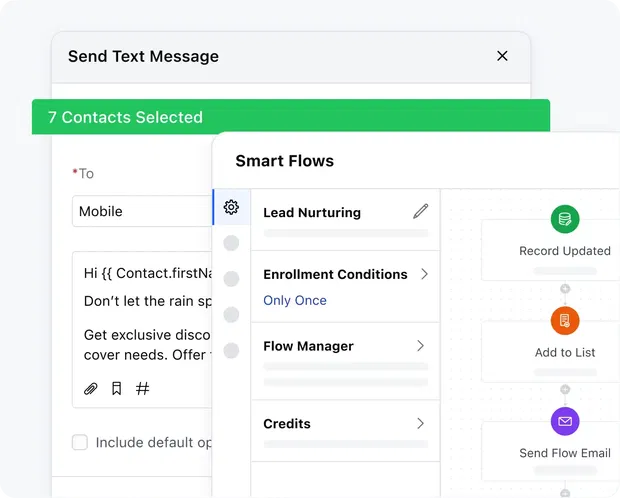Viewport: 620px width, 498px height.
Task: Select the green Record Updated node icon
Action: coord(565,219)
